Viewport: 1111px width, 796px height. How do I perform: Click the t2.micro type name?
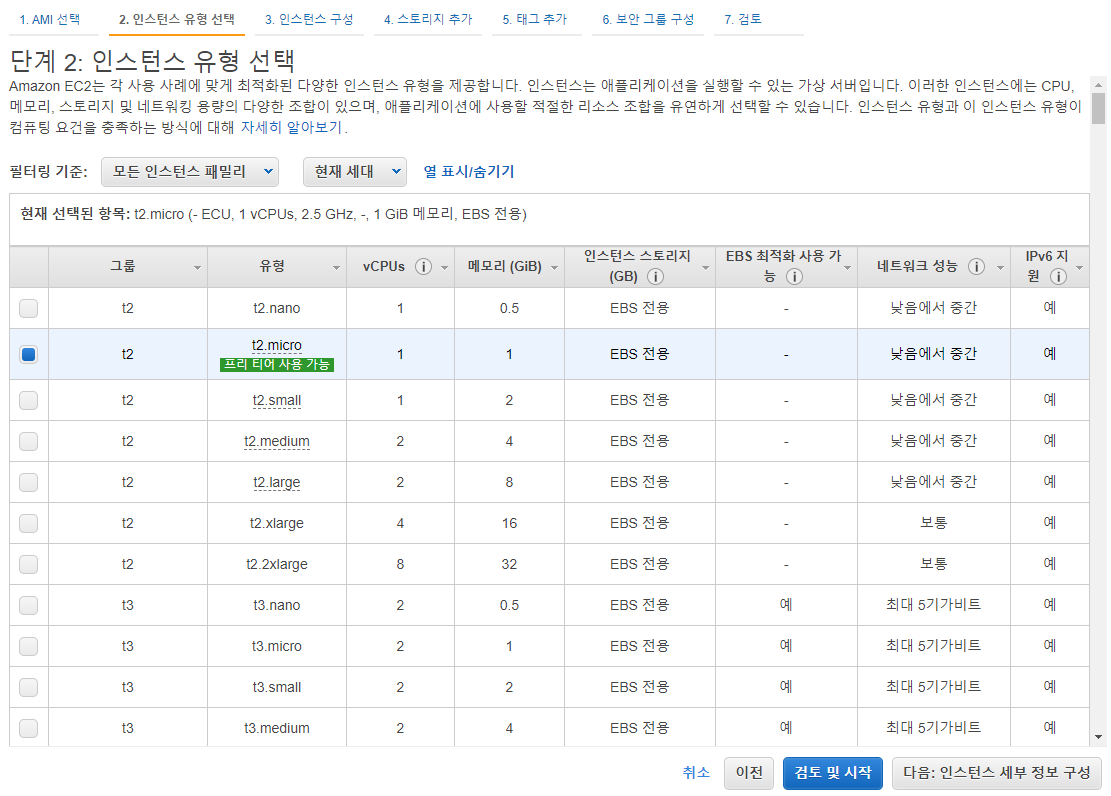[277, 345]
